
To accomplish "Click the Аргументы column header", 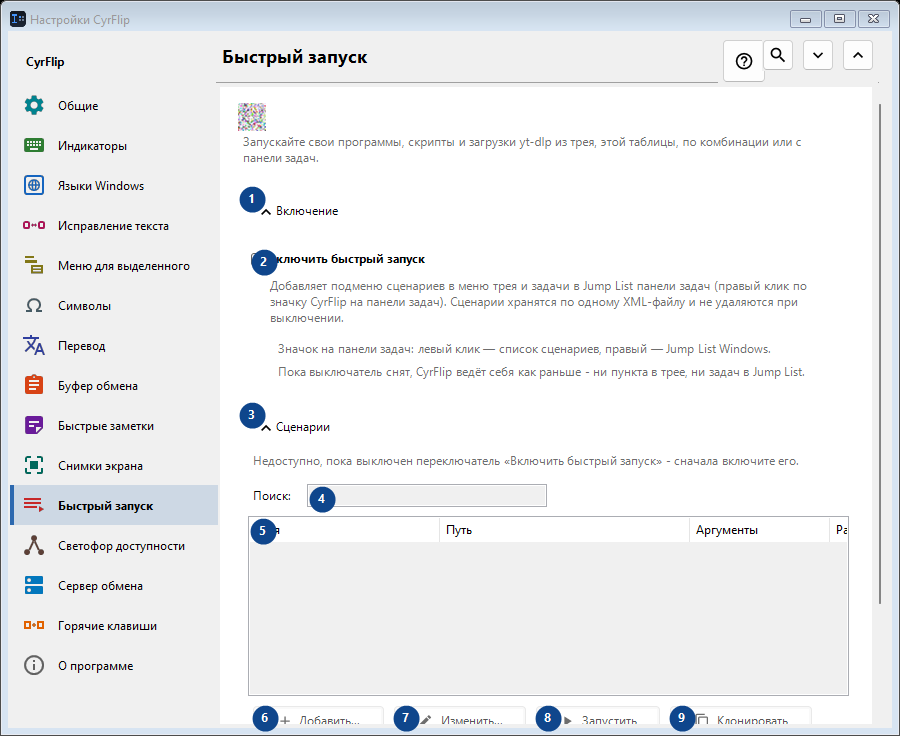I will 759,530.
